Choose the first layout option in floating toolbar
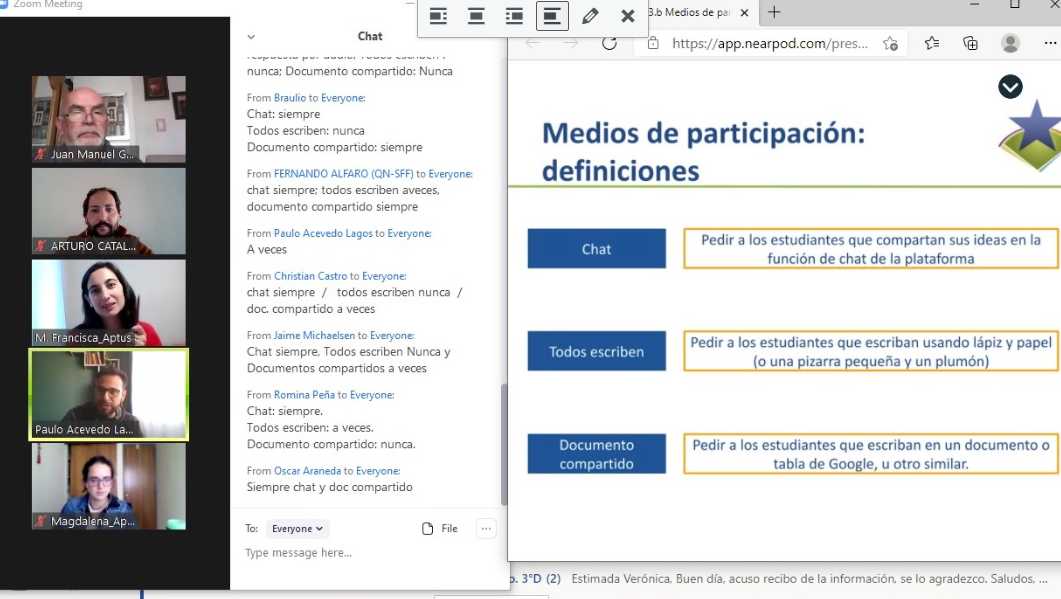Image resolution: width=1061 pixels, height=599 pixels. pyautogui.click(x=438, y=16)
